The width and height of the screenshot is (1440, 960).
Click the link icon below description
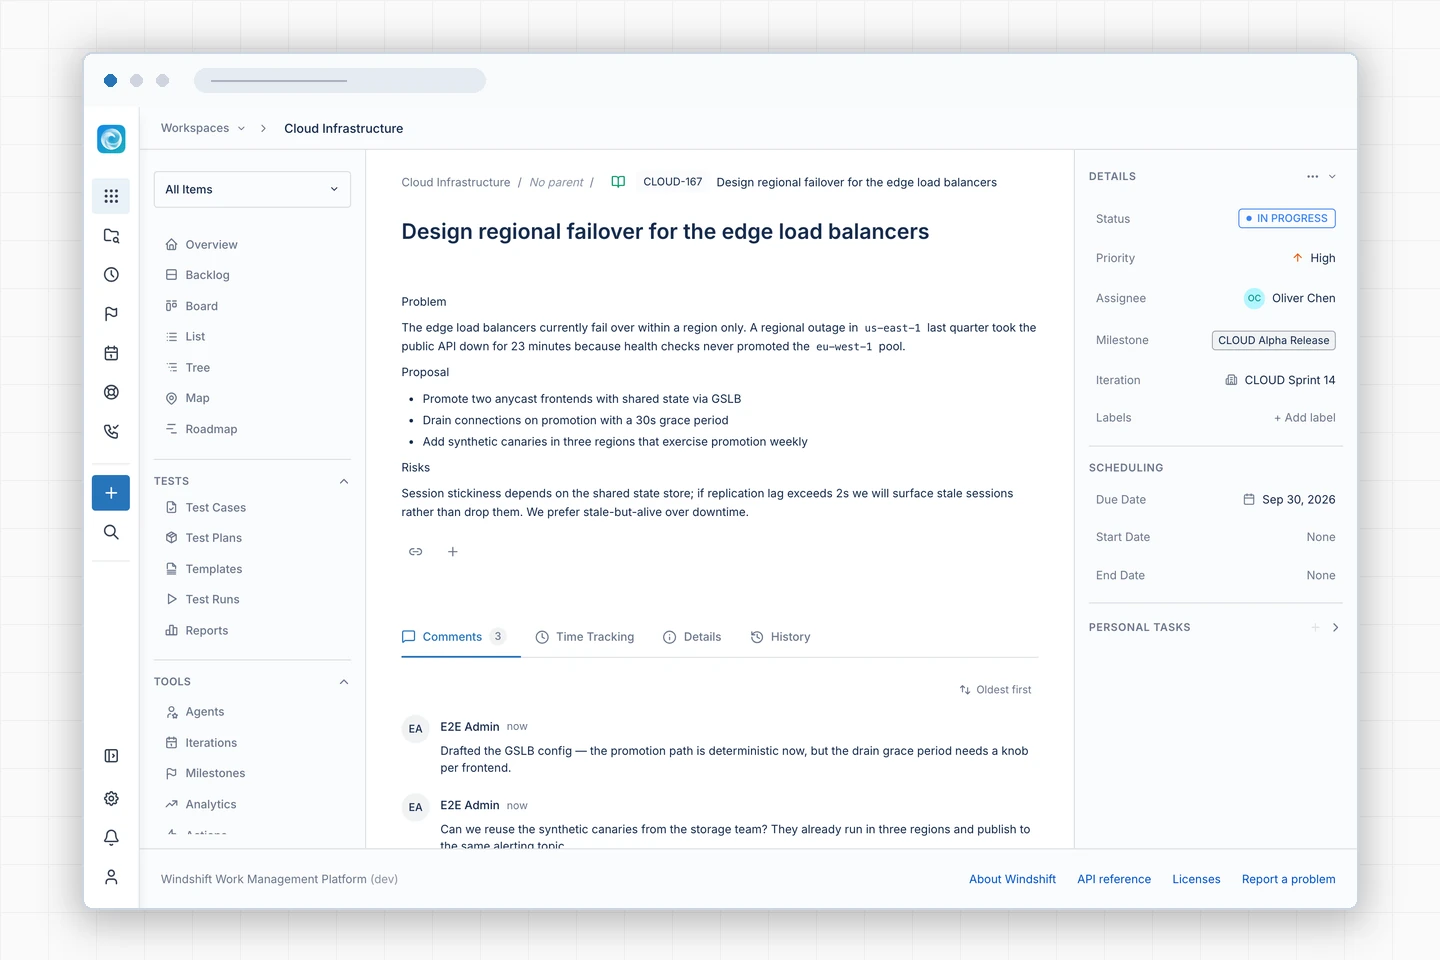416,552
